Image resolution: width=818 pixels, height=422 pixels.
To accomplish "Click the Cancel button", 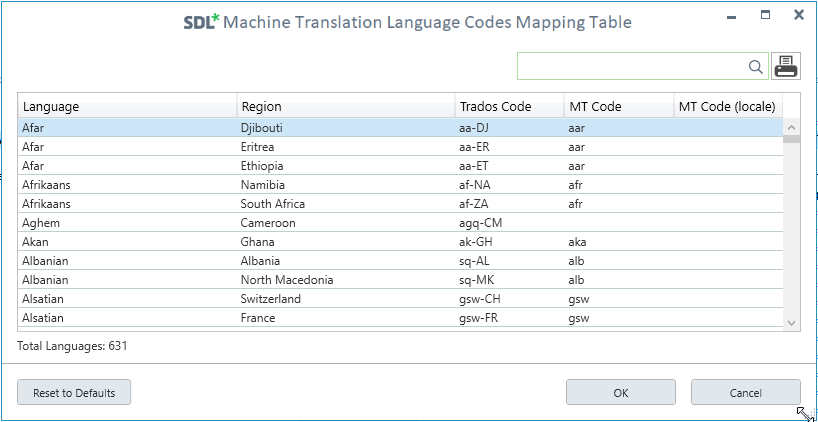I will pyautogui.click(x=746, y=392).
